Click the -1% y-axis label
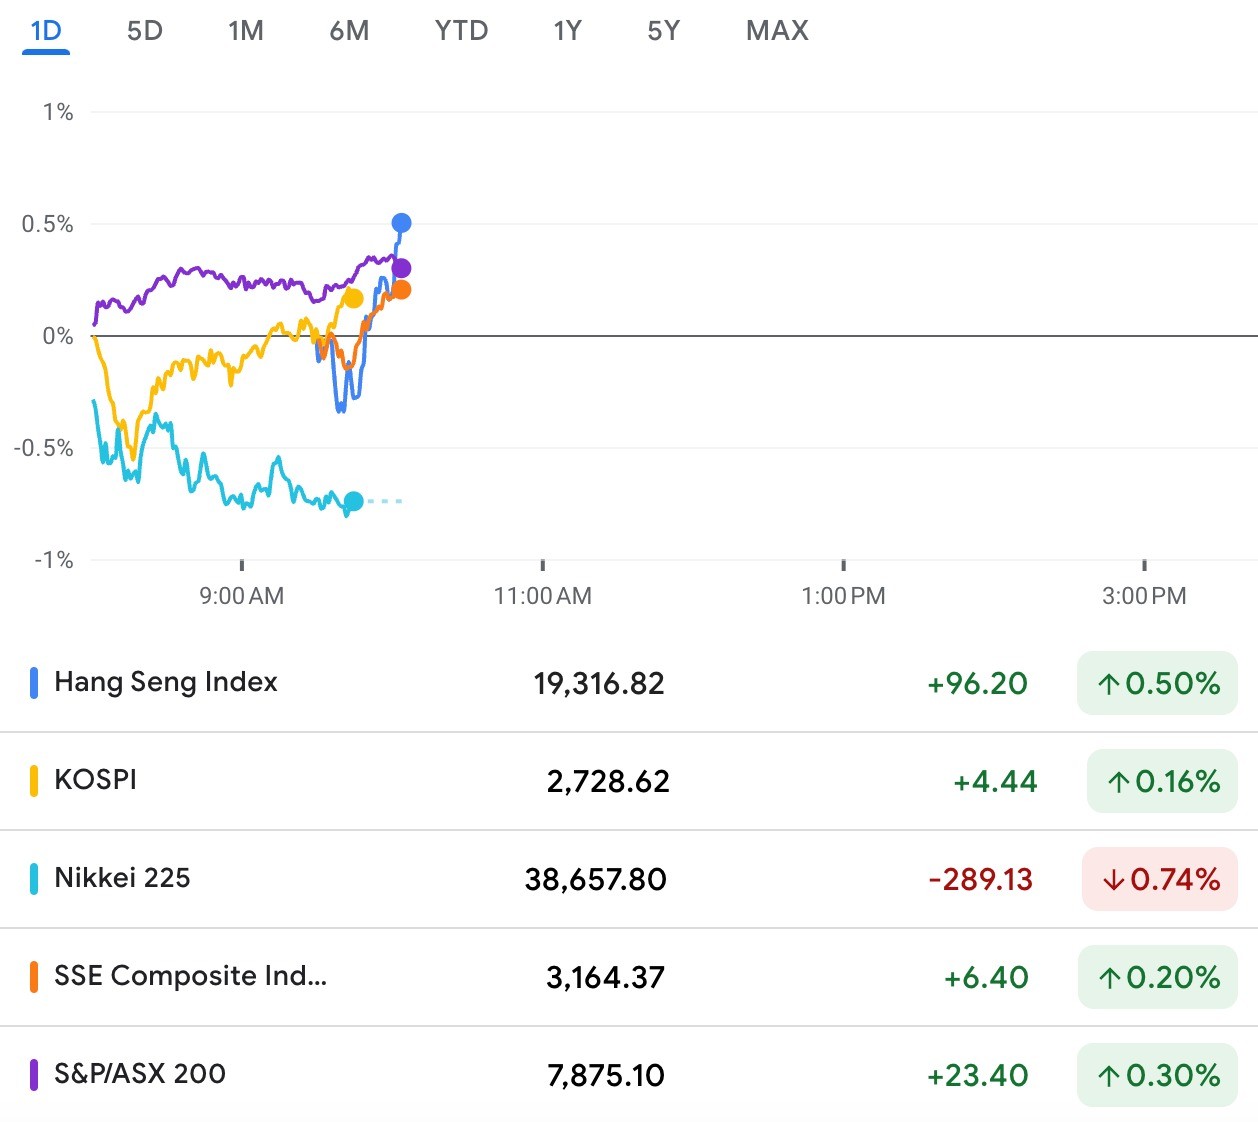The width and height of the screenshot is (1258, 1122). 54,560
